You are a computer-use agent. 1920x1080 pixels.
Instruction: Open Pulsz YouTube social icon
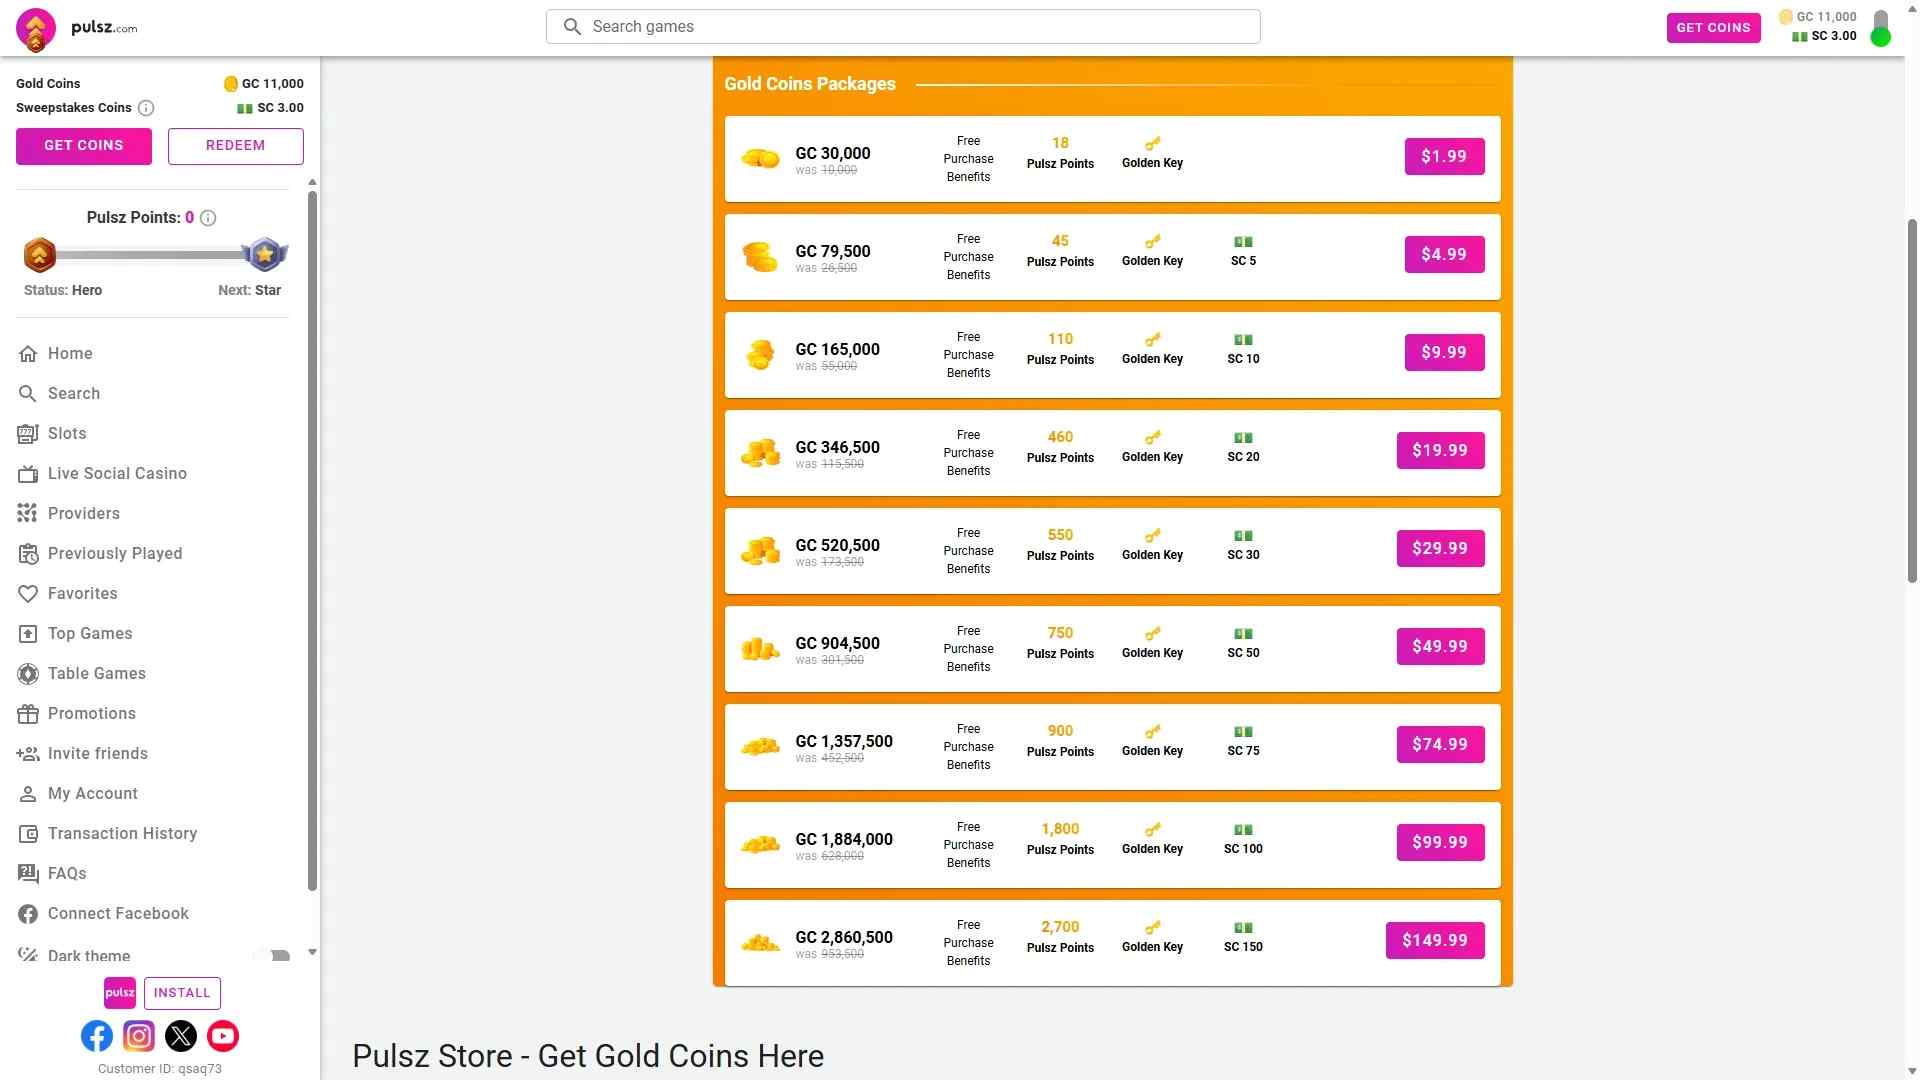(223, 1036)
